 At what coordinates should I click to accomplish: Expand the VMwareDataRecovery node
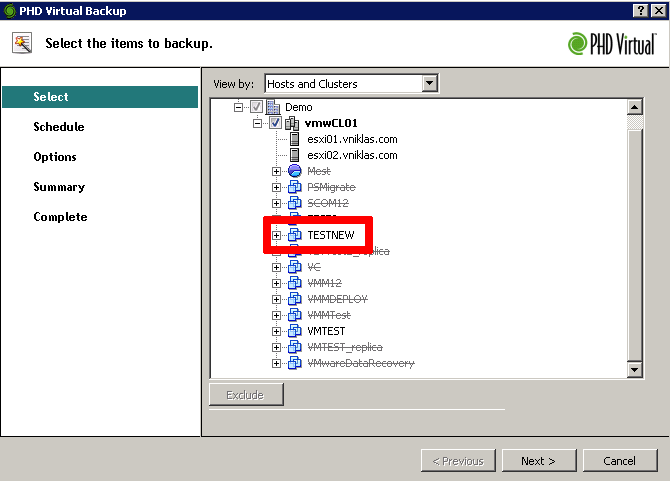point(276,363)
